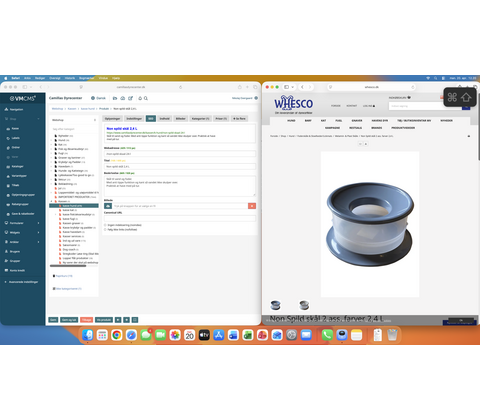Click the collapse icon on the Webshop panel header
480x420 pixels.
coord(95,120)
